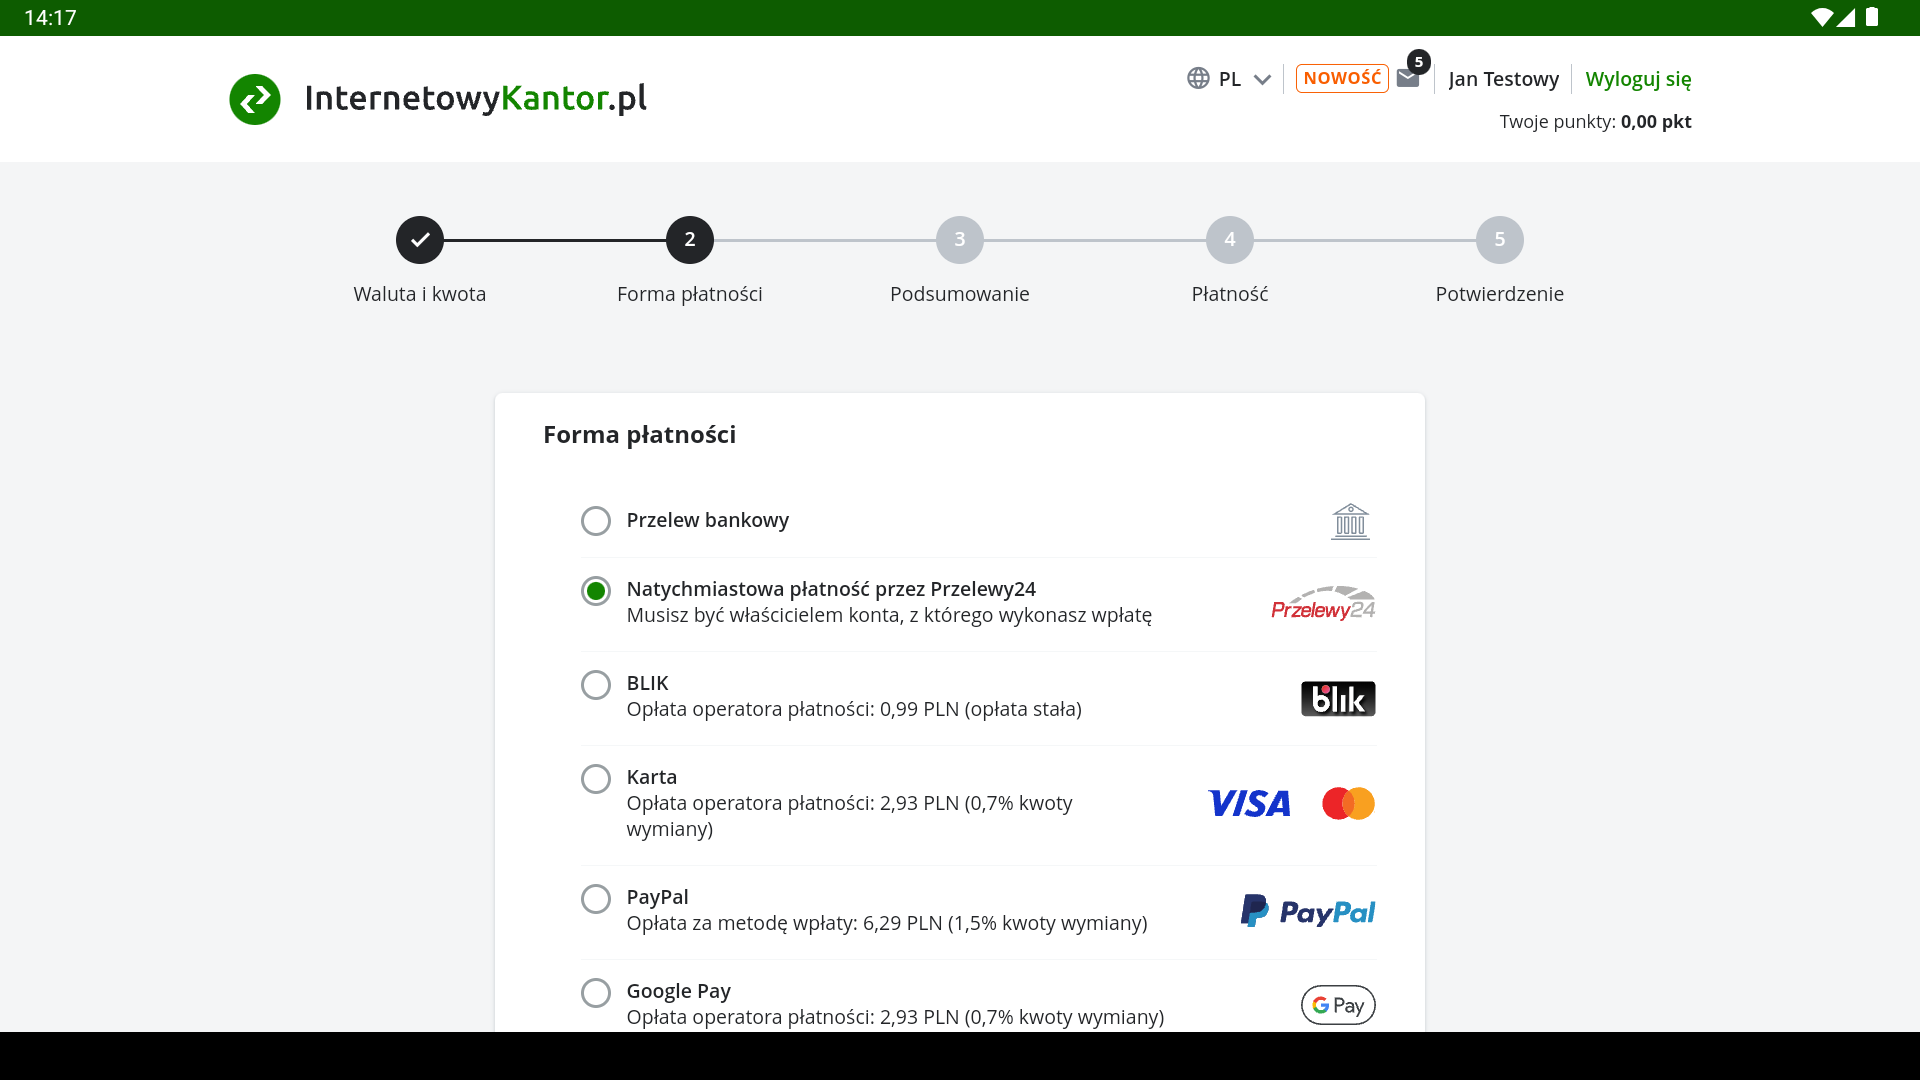Viewport: 1920px width, 1080px height.
Task: Click the Google Pay logo
Action: coord(1337,1004)
